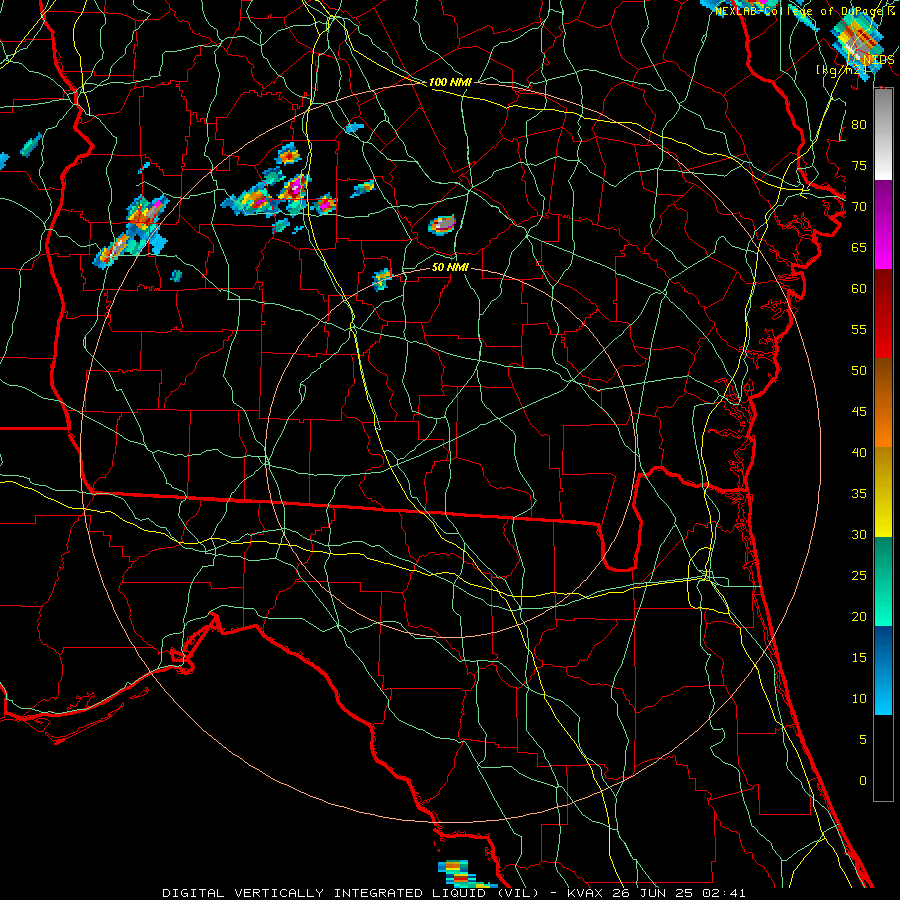This screenshot has width=900, height=900.
Task: Click the 40 value on VIL scale
Action: coord(859,453)
